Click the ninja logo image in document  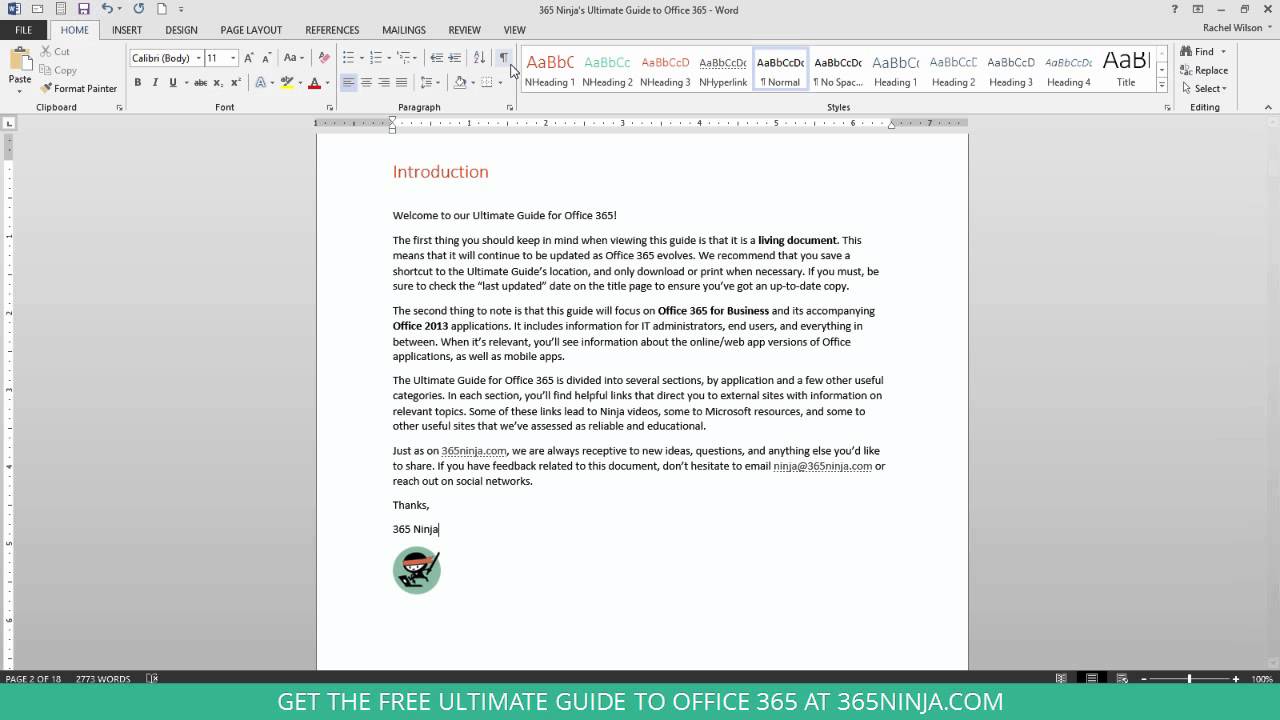point(416,570)
